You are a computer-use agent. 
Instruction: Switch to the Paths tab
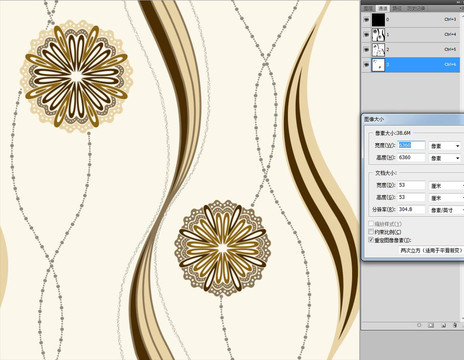coord(397,8)
